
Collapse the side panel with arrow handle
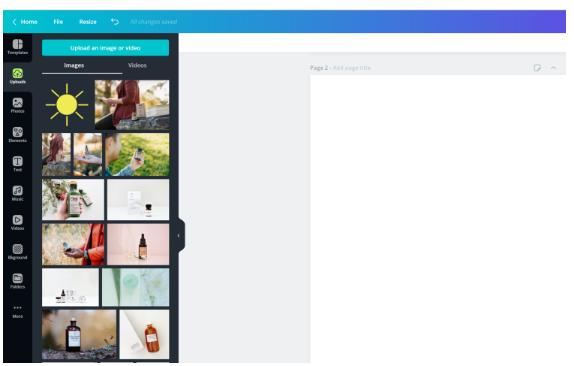180,235
